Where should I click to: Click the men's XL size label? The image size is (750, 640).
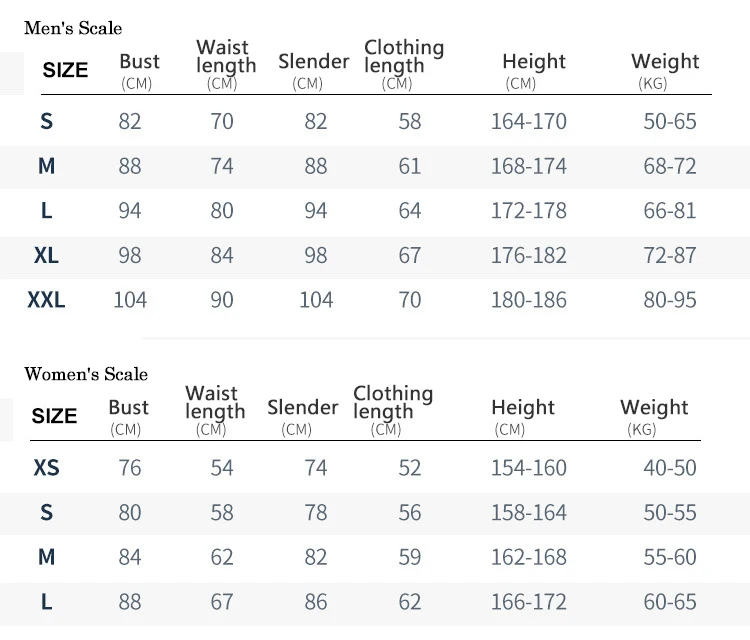46,255
